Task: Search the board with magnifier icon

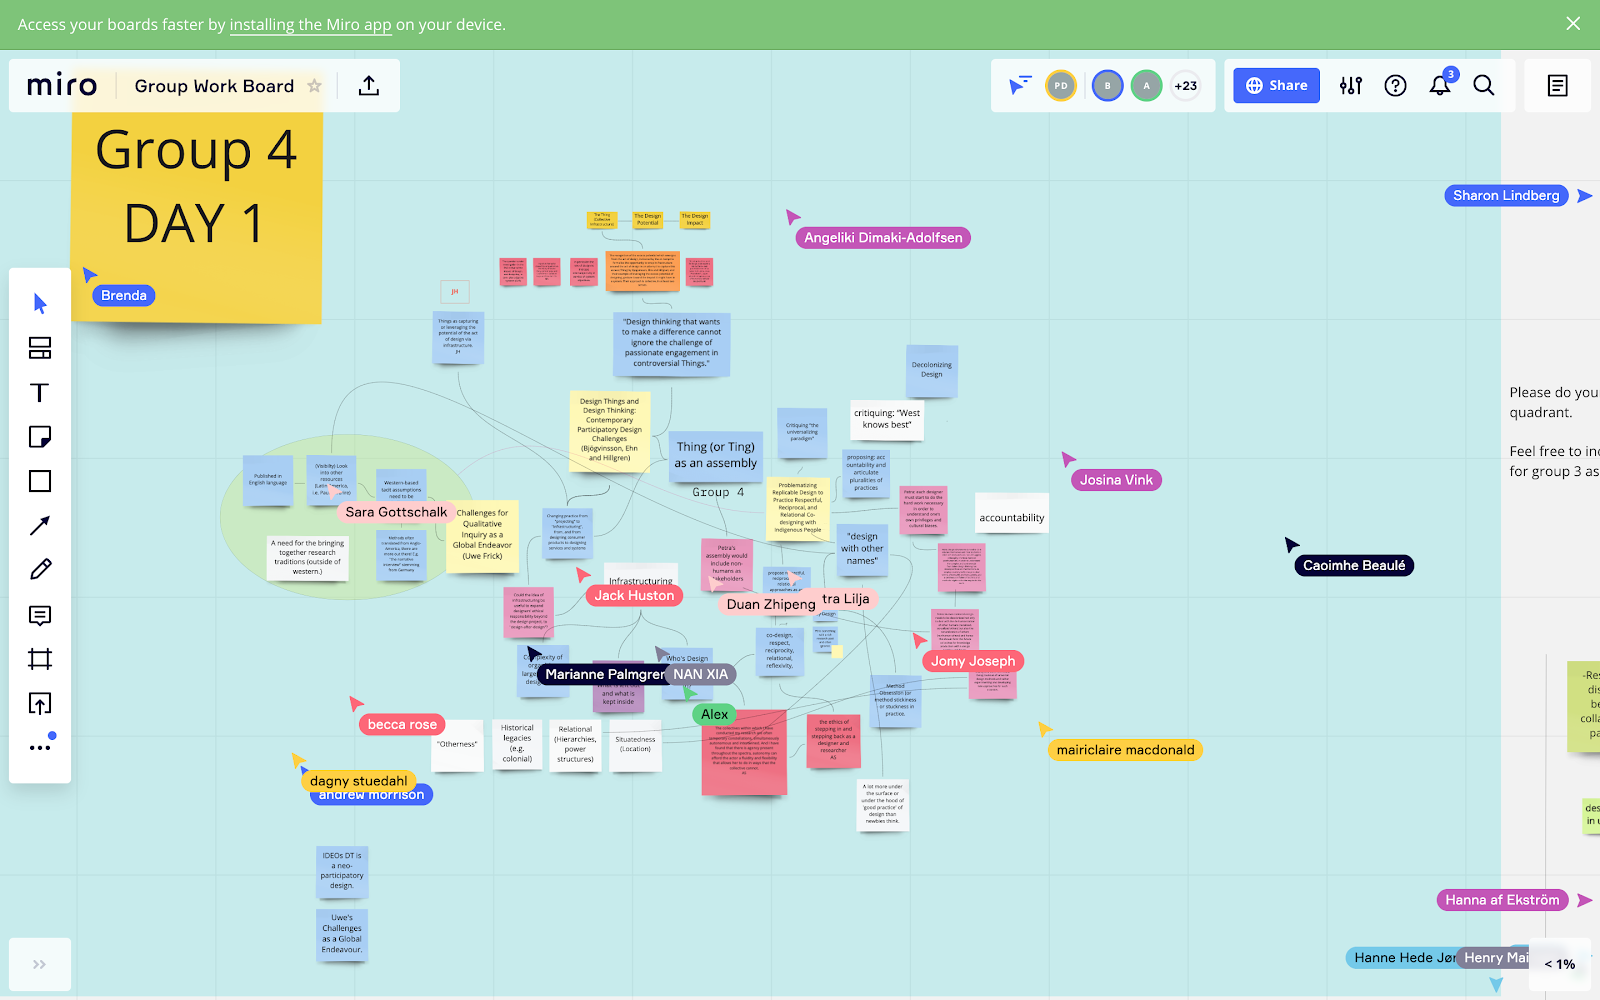Action: [x=1484, y=86]
